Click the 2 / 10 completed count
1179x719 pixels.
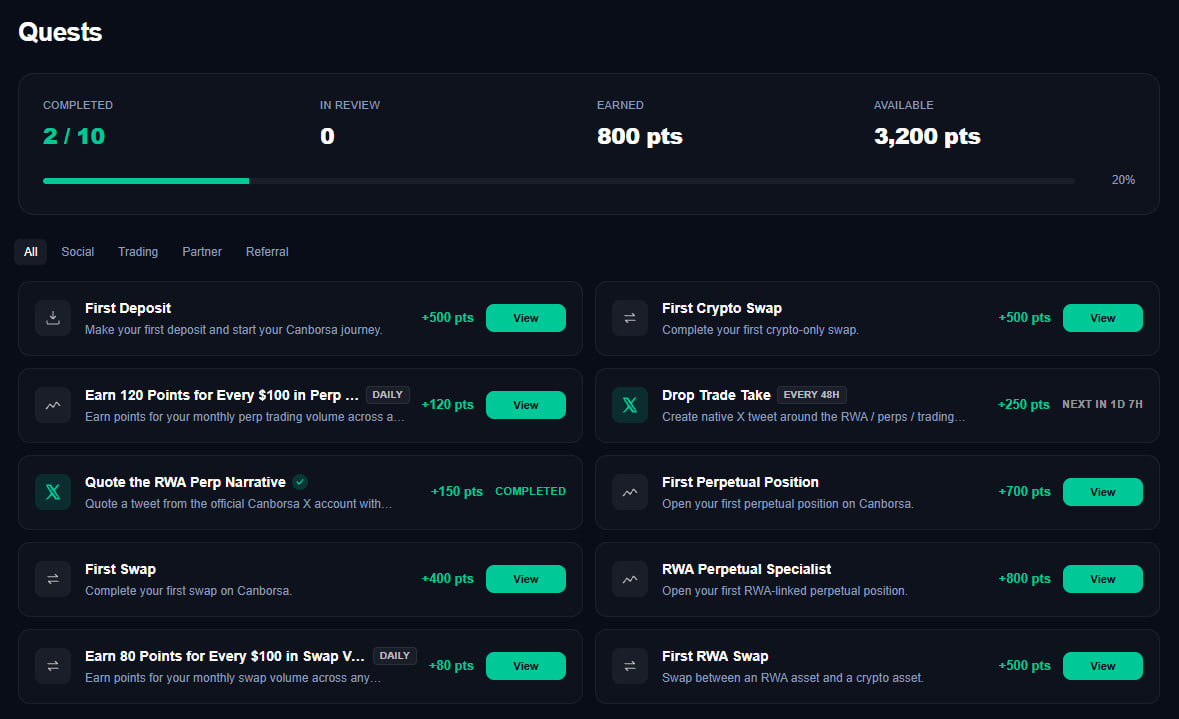[74, 136]
